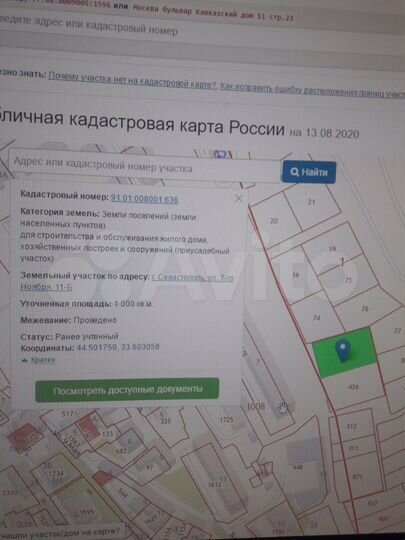This screenshot has width=405, height=540.
Task: Select parcel 97 on the map
Action: 149,467
